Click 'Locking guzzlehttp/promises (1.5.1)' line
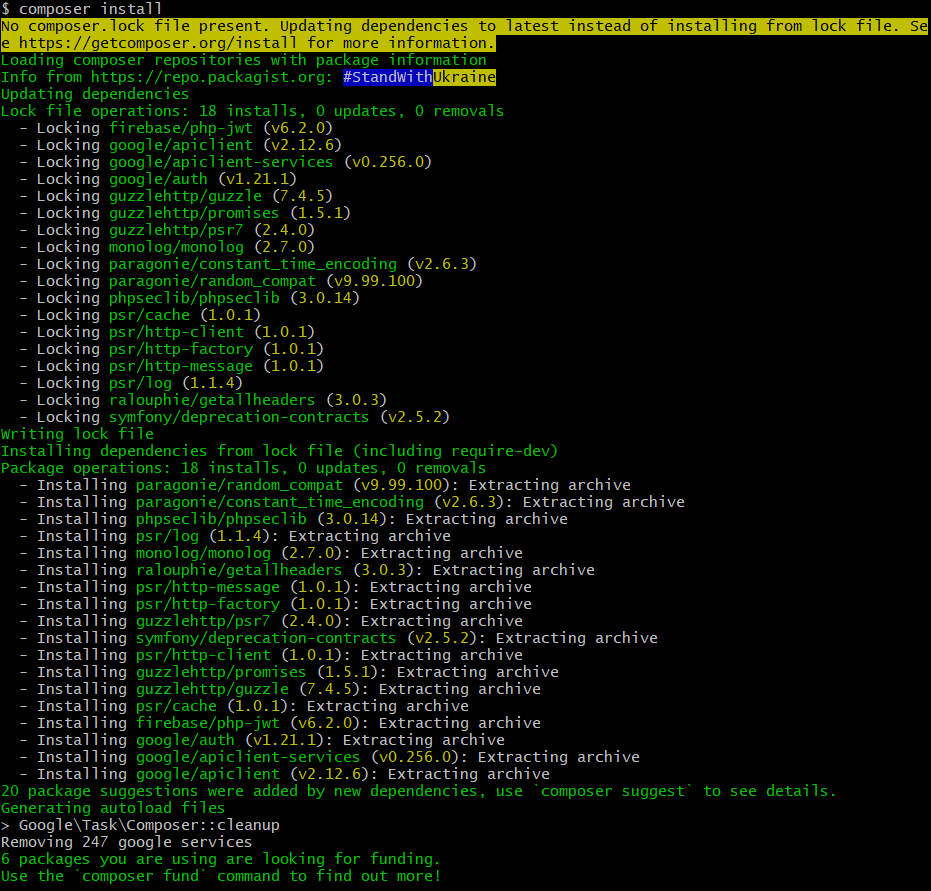This screenshot has height=891, width=931. tap(185, 213)
